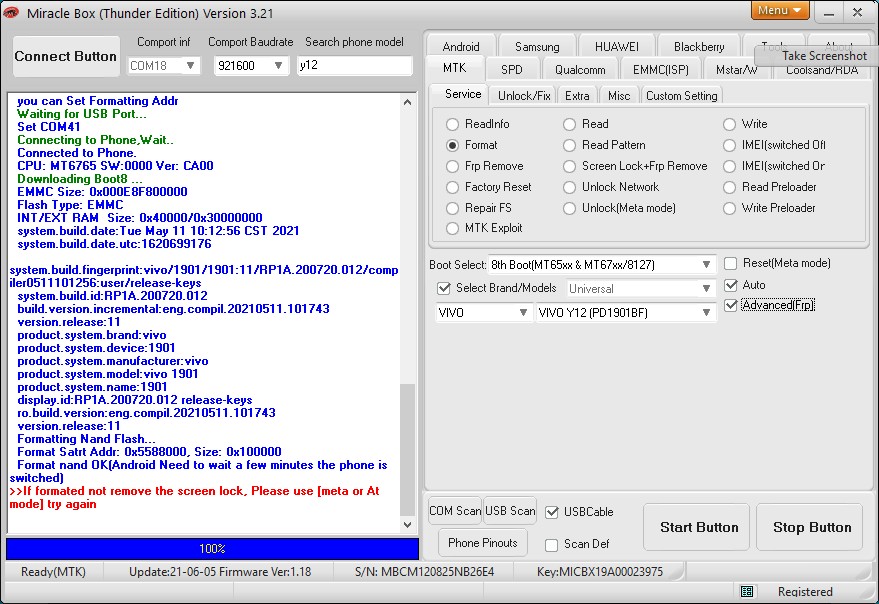Open the MTK tab
Image resolution: width=879 pixels, height=604 pixels.
(x=455, y=68)
